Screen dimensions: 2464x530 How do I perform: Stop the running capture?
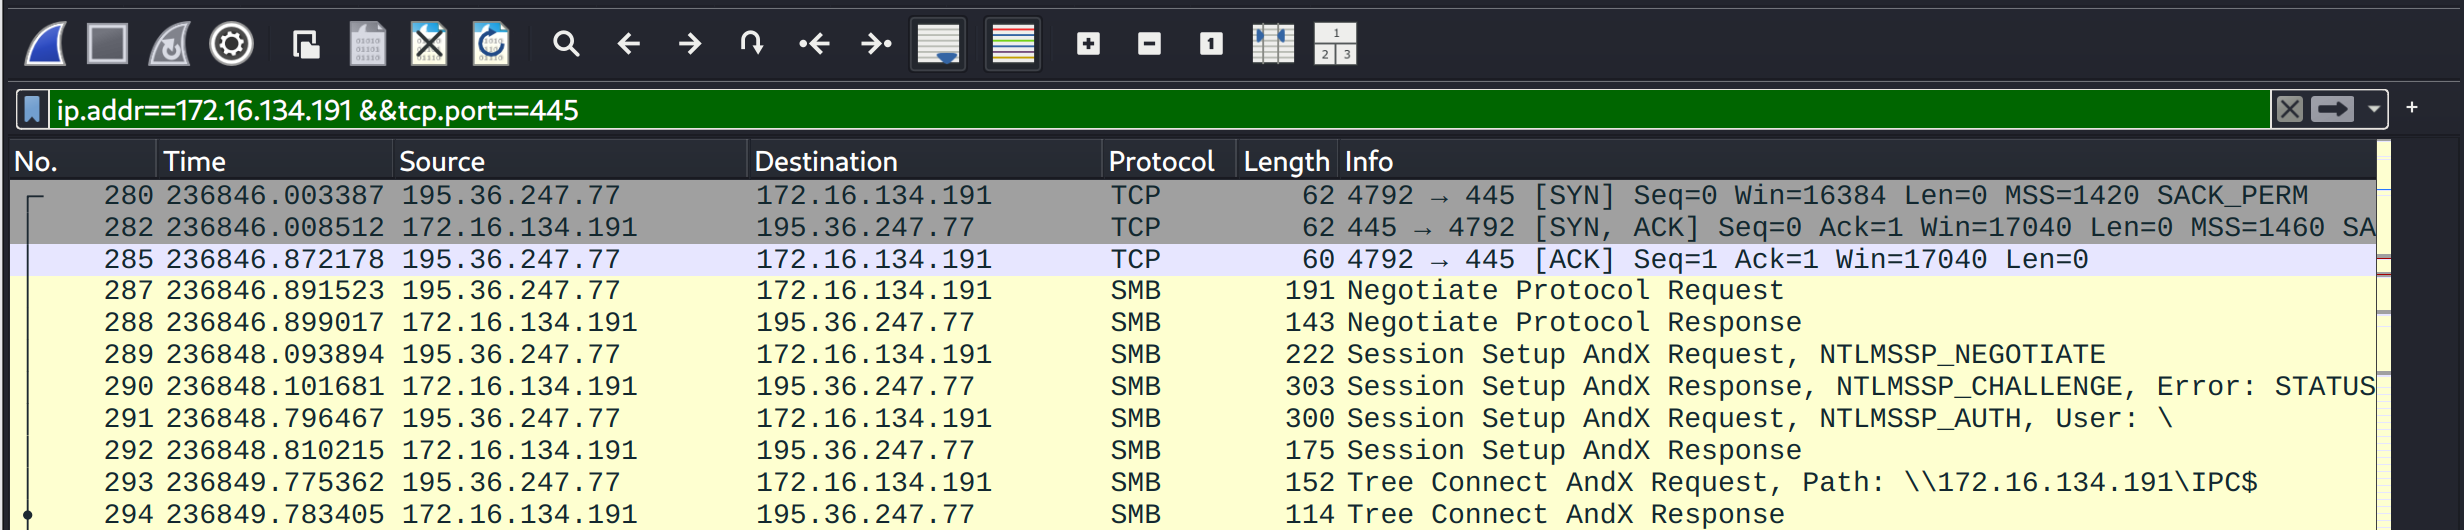(x=107, y=44)
